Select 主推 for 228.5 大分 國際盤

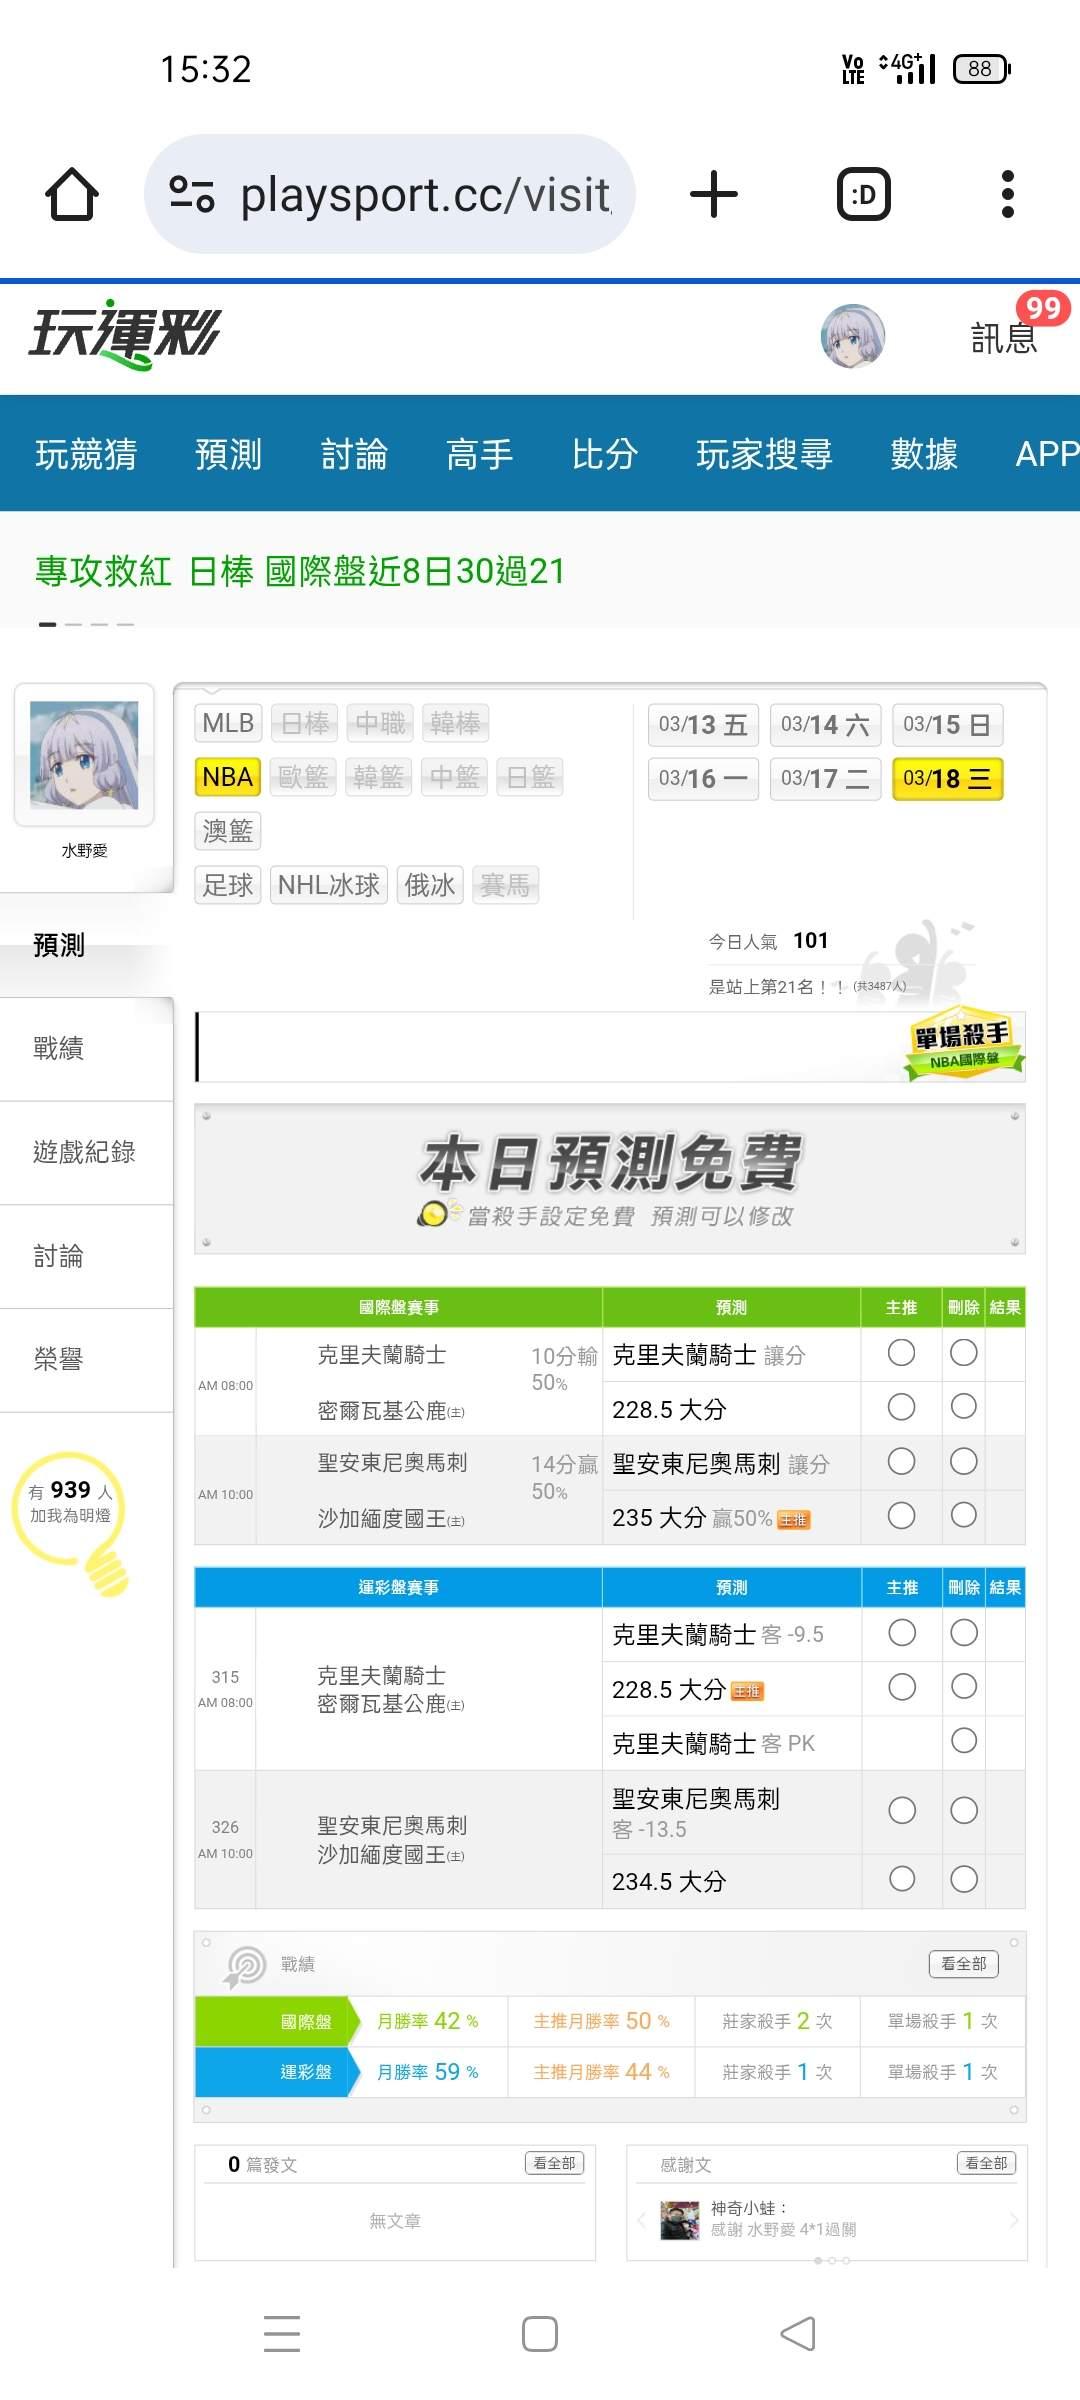click(901, 1407)
